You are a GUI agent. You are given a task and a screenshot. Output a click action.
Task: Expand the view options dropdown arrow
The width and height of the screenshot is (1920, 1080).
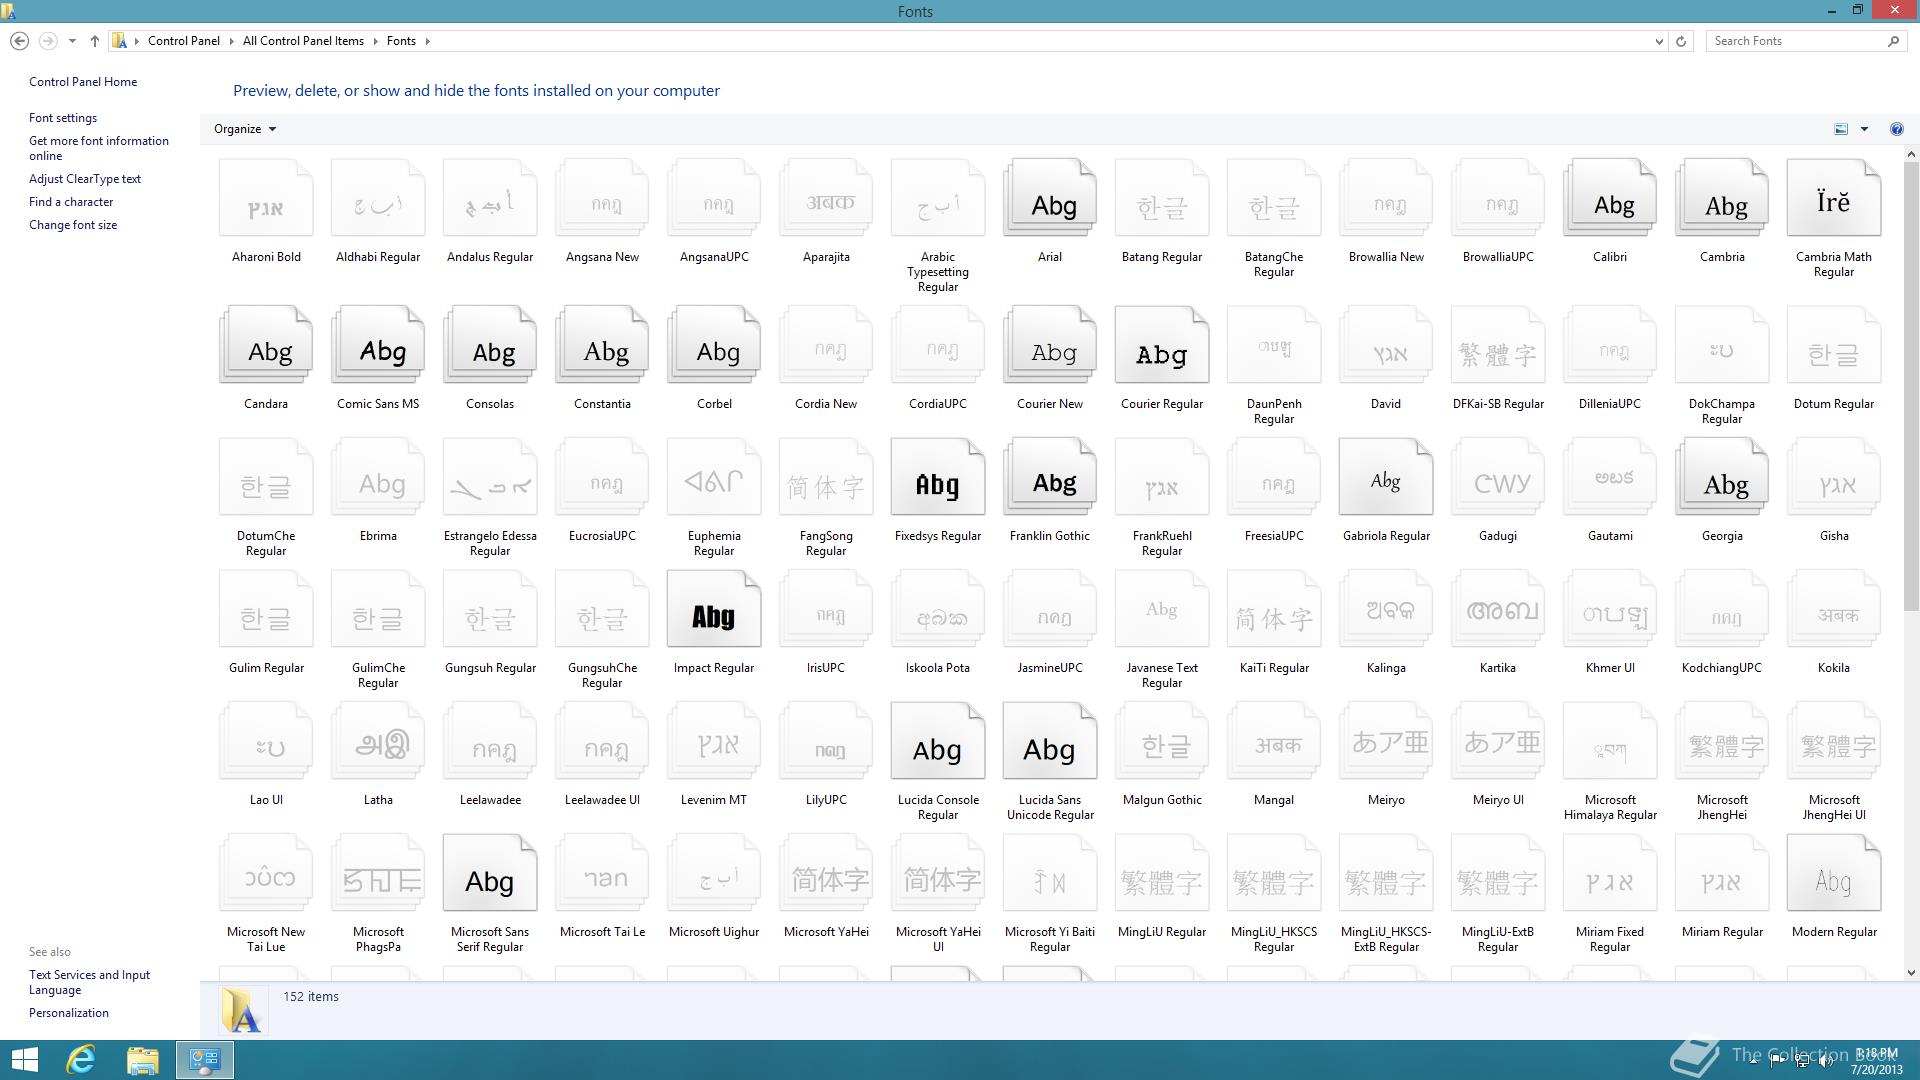(1864, 129)
